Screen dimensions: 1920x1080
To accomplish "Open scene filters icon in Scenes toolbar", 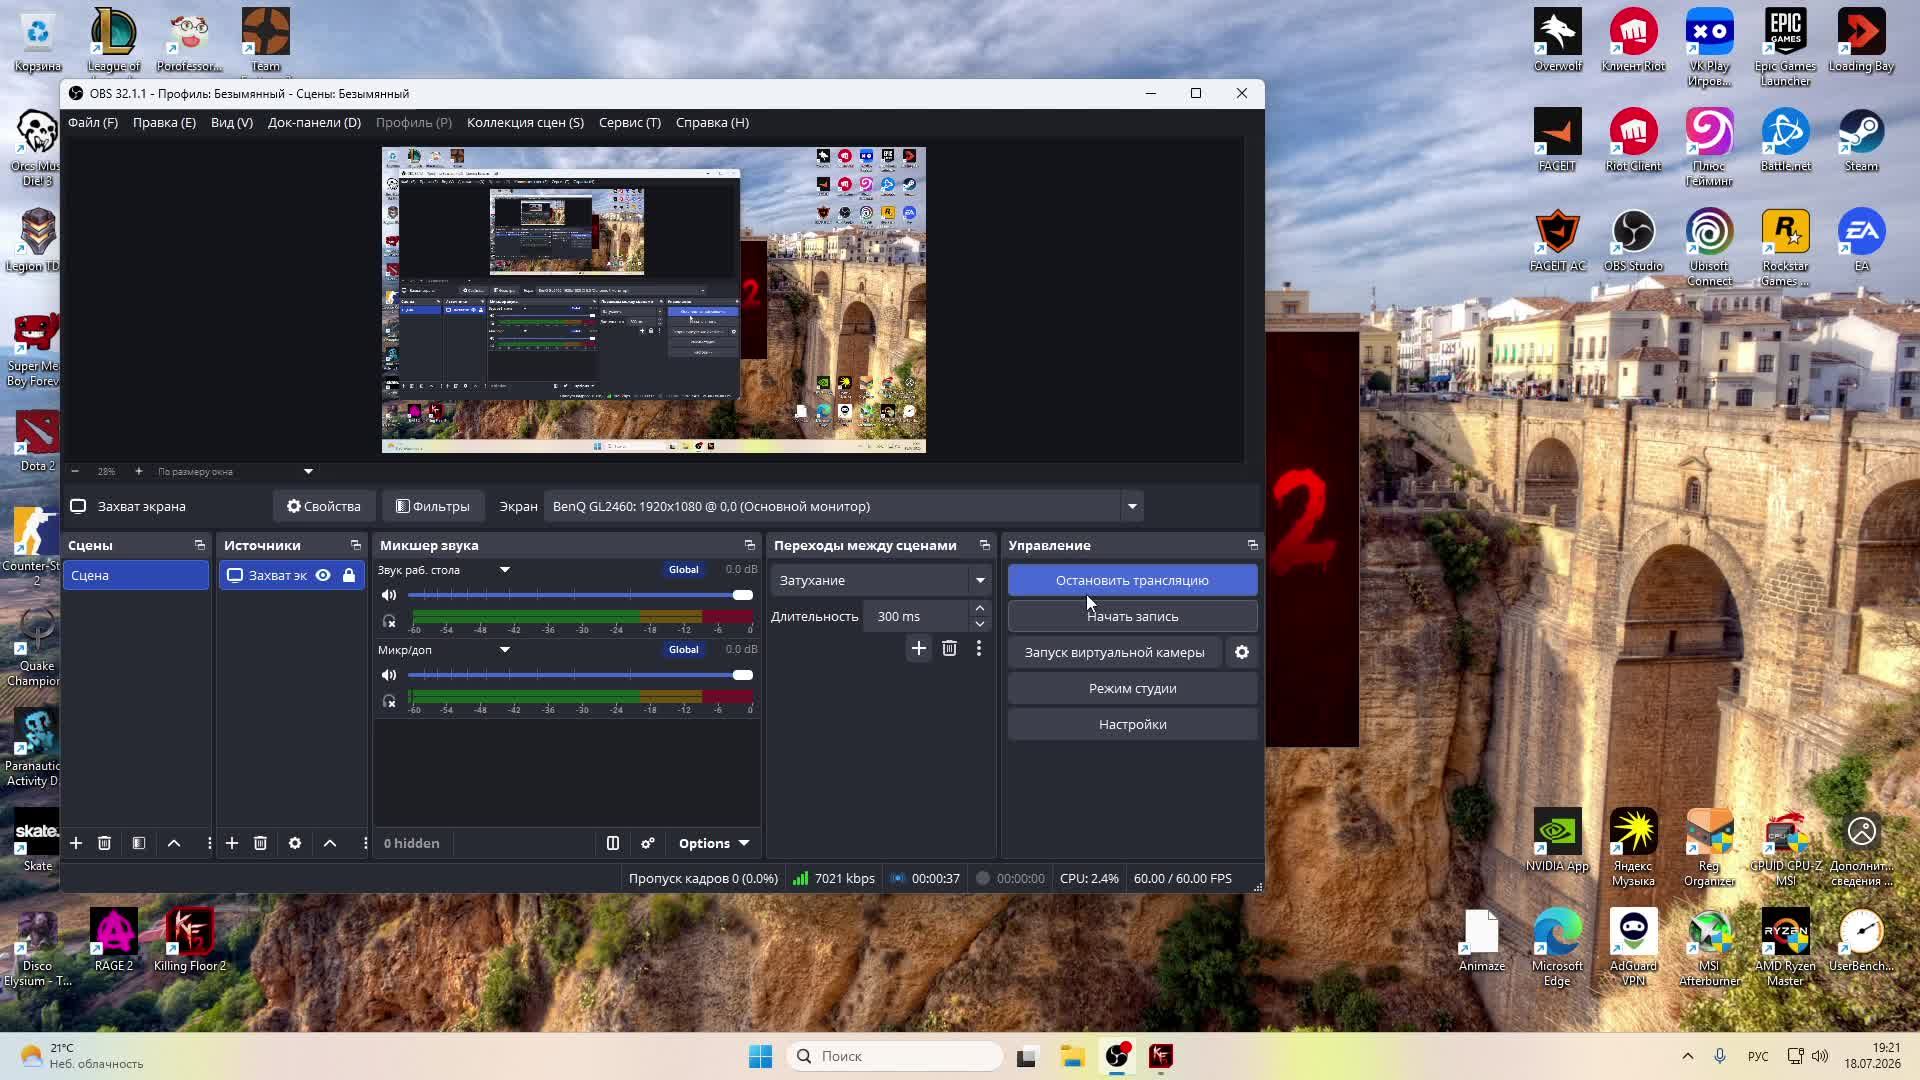I will pos(139,843).
